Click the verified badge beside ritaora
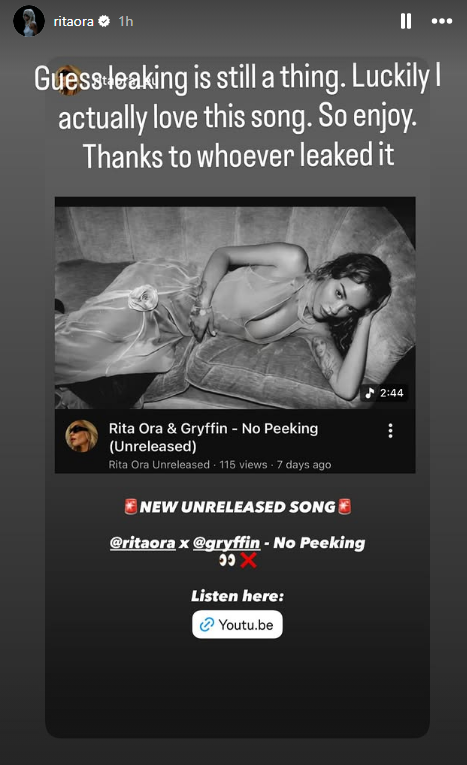Image resolution: width=467 pixels, height=765 pixels. [104, 21]
